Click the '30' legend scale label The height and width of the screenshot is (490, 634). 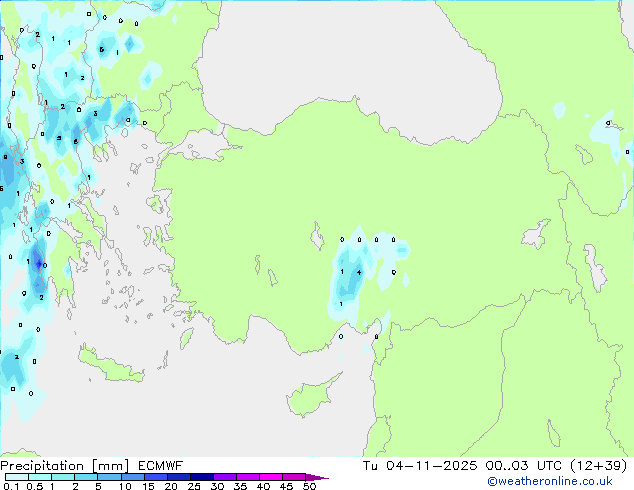217,486
